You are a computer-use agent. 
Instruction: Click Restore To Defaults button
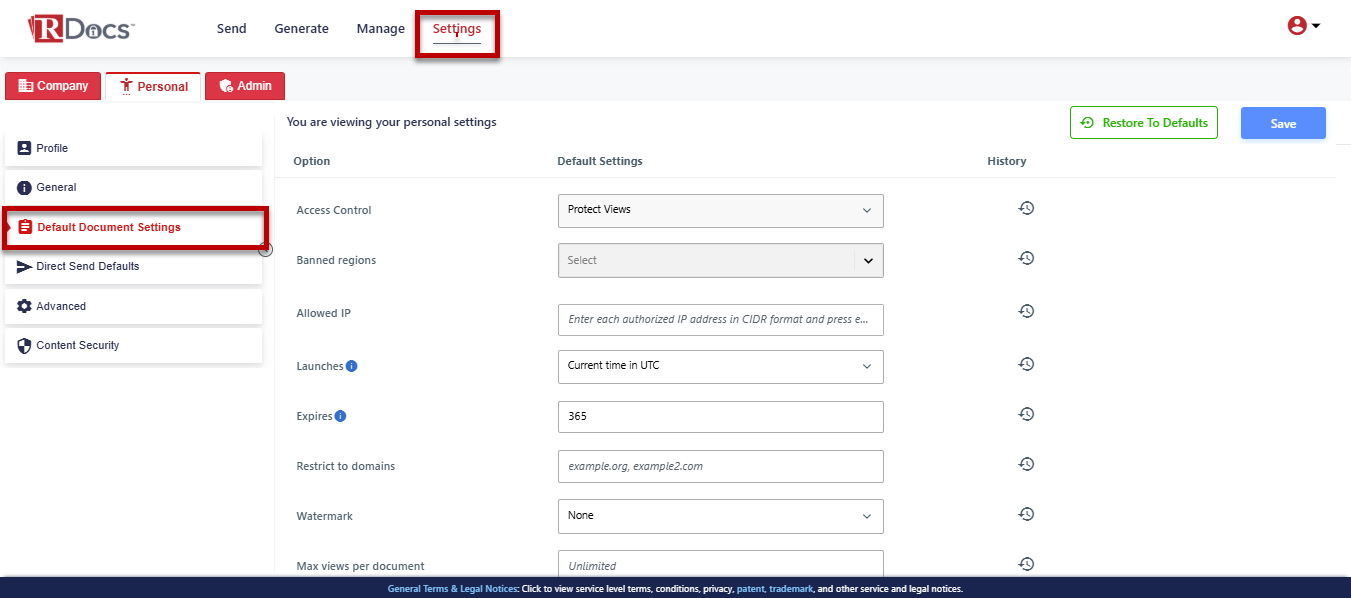(1143, 123)
